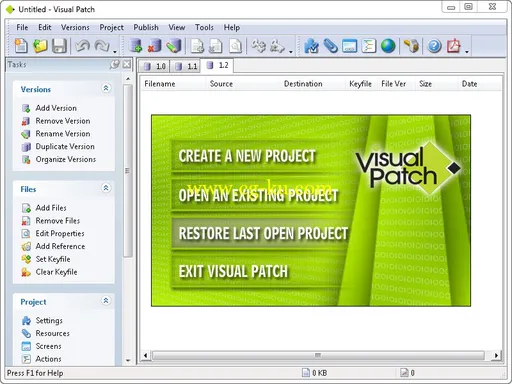Switch to version tab 1.0

point(154,66)
